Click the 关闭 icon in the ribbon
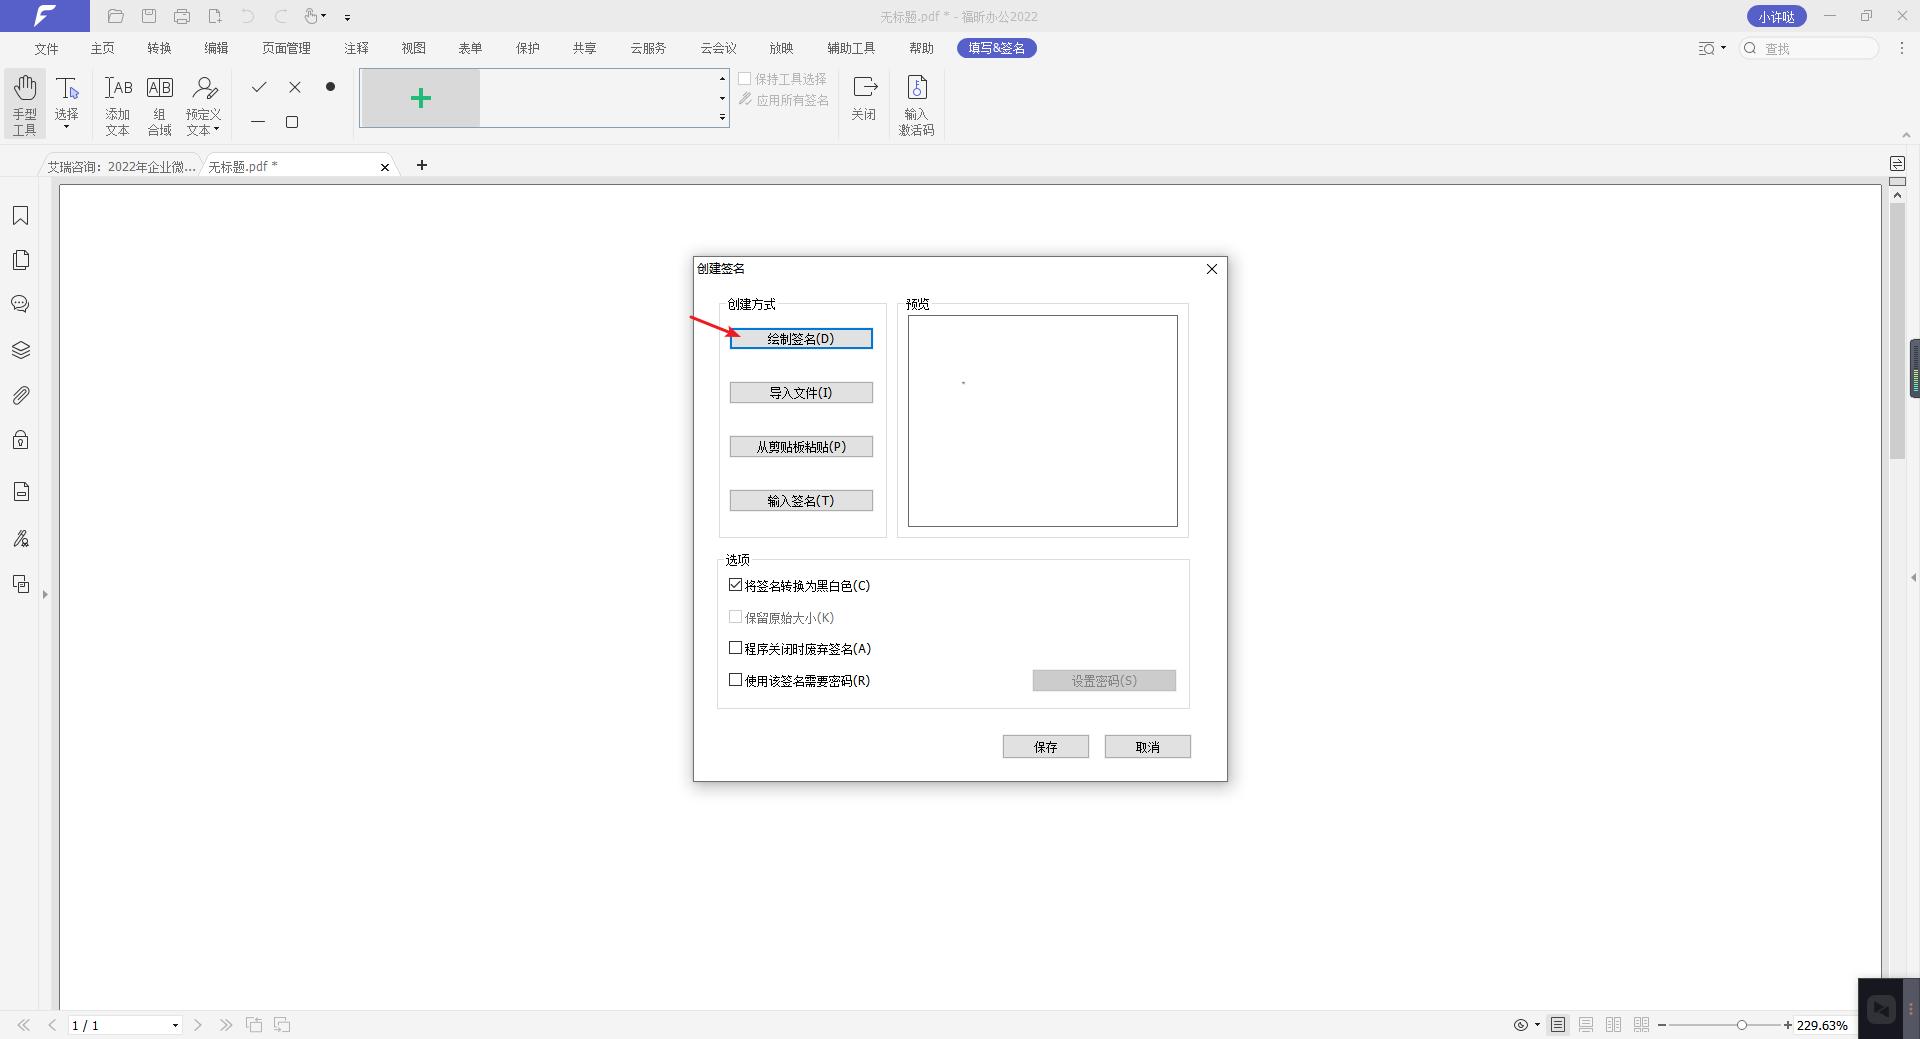Image resolution: width=1920 pixels, height=1039 pixels. pyautogui.click(x=863, y=96)
